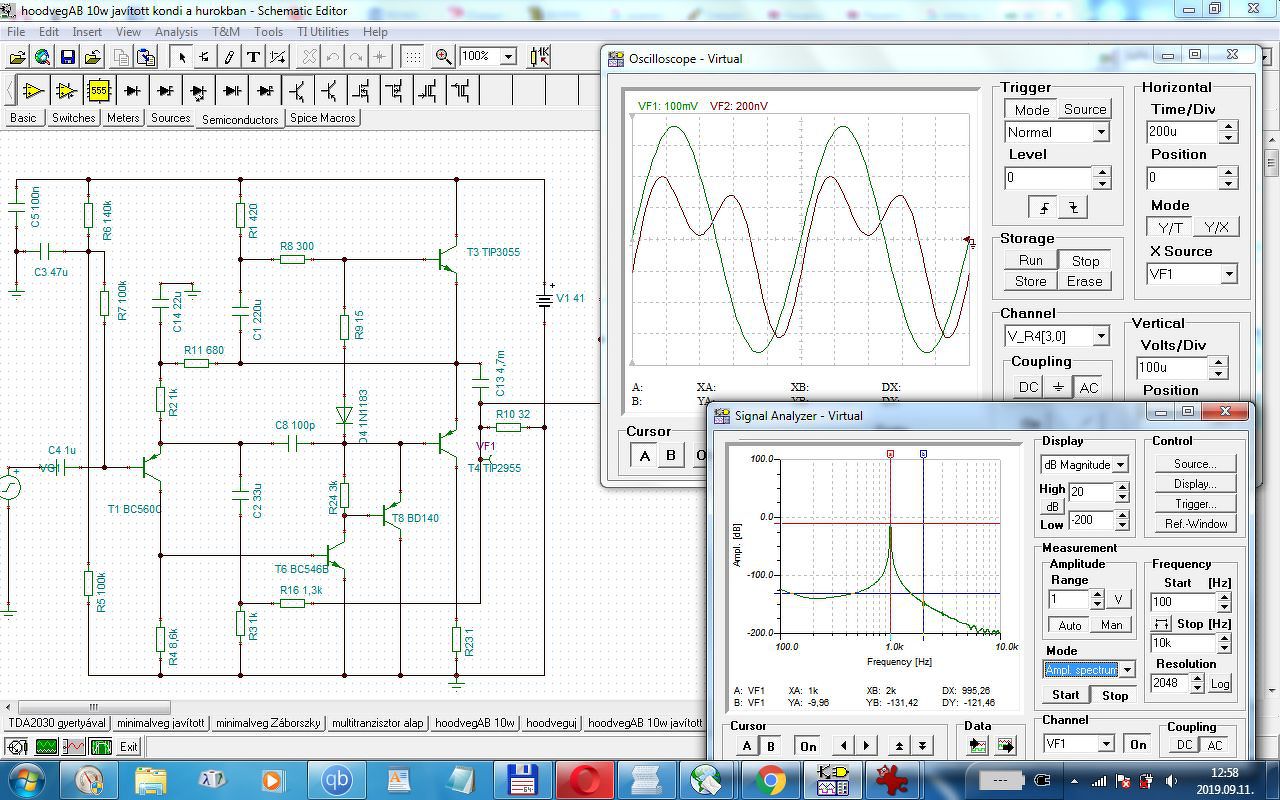Toggle the signal analyzer cursor On button

(x=807, y=746)
